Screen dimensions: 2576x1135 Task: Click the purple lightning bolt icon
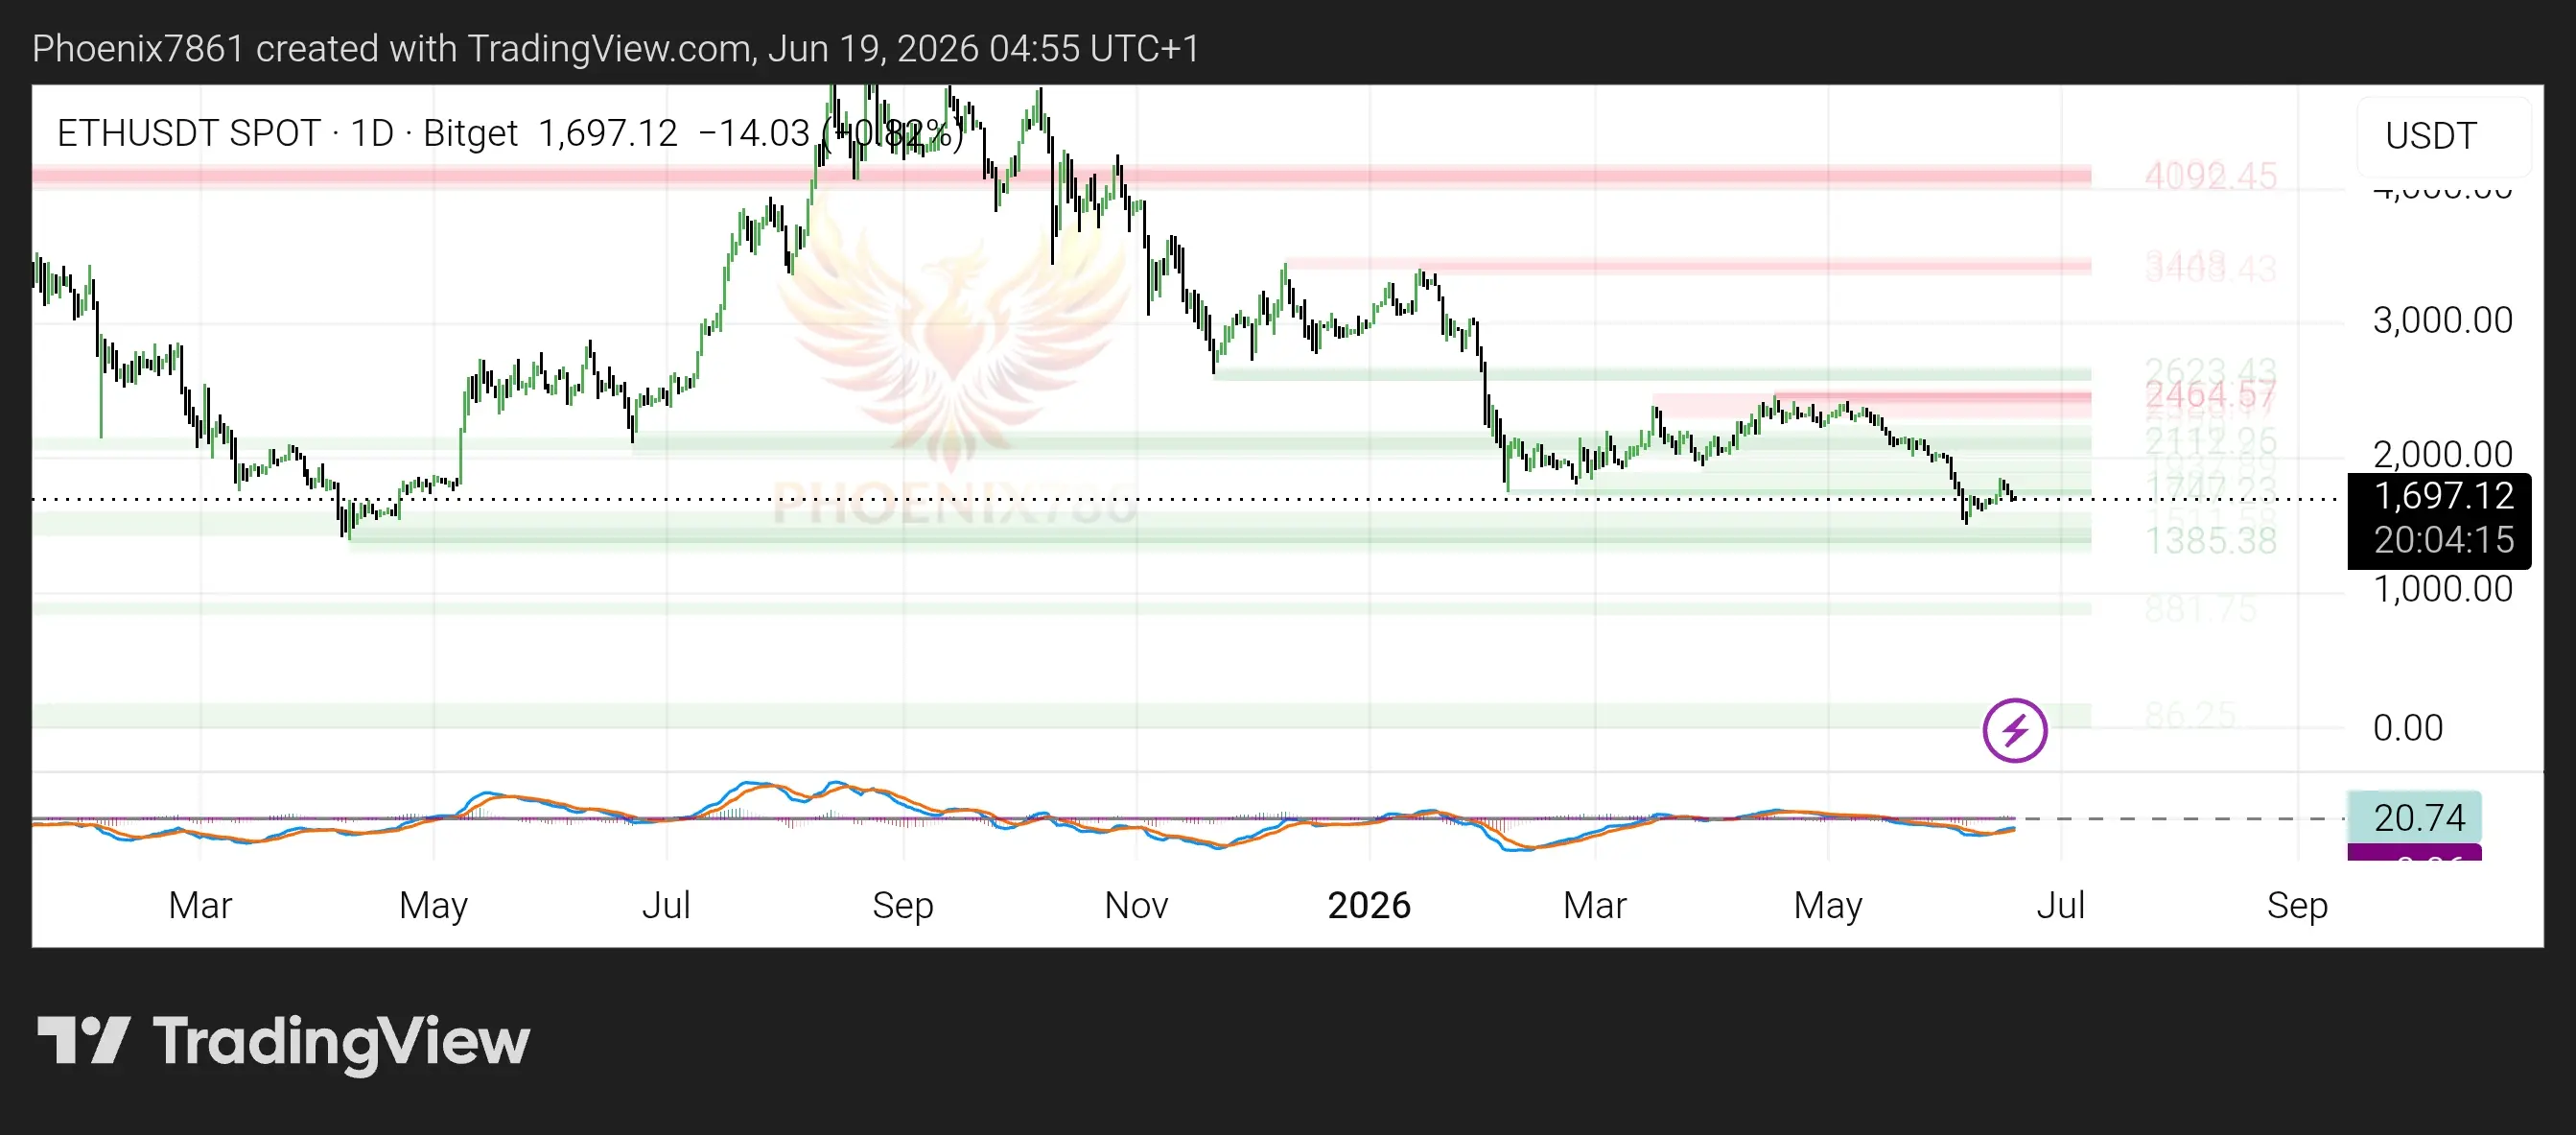[x=2014, y=730]
